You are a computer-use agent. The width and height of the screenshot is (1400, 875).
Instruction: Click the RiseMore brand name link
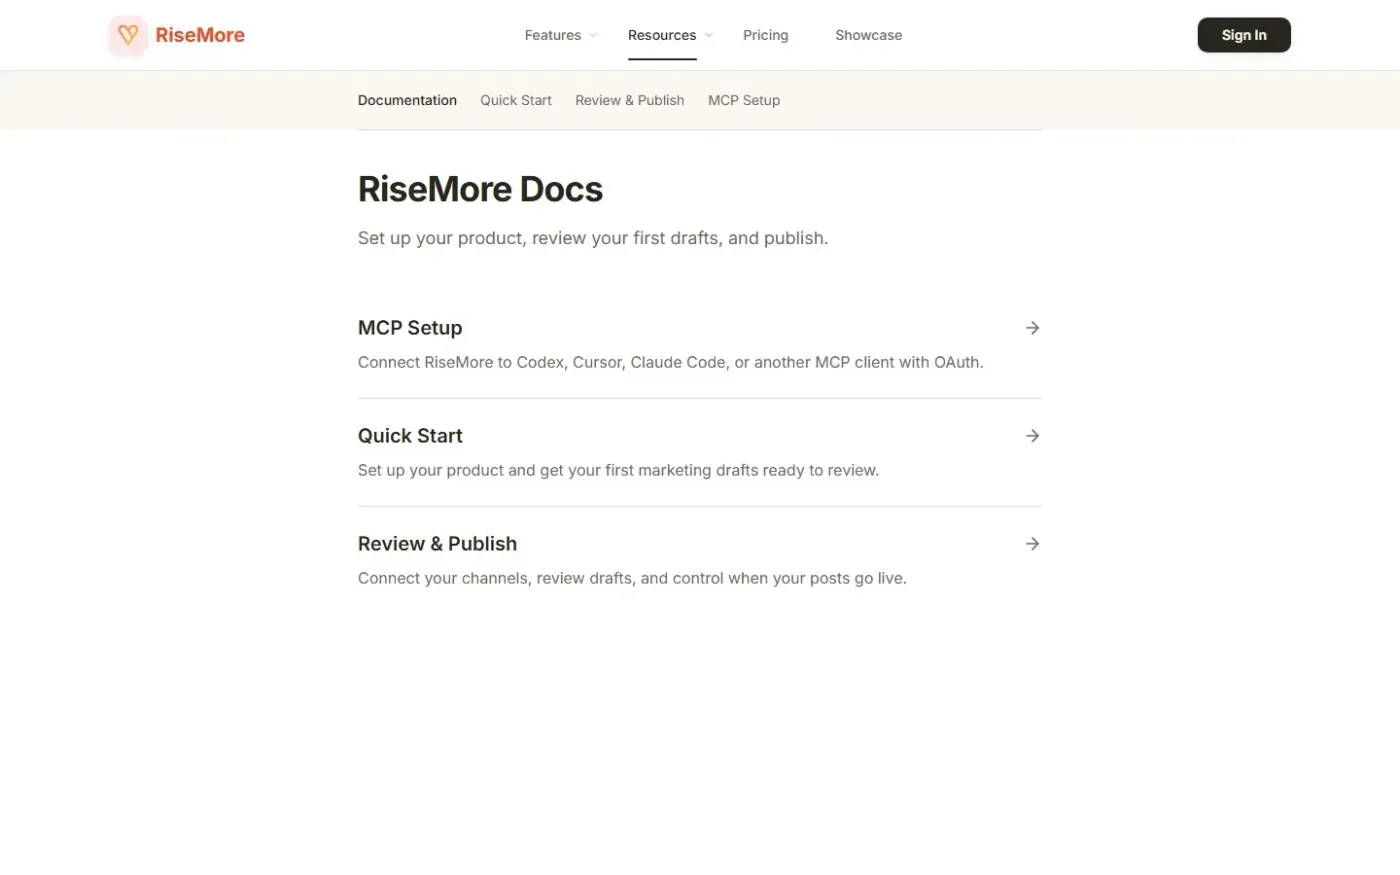(x=200, y=35)
